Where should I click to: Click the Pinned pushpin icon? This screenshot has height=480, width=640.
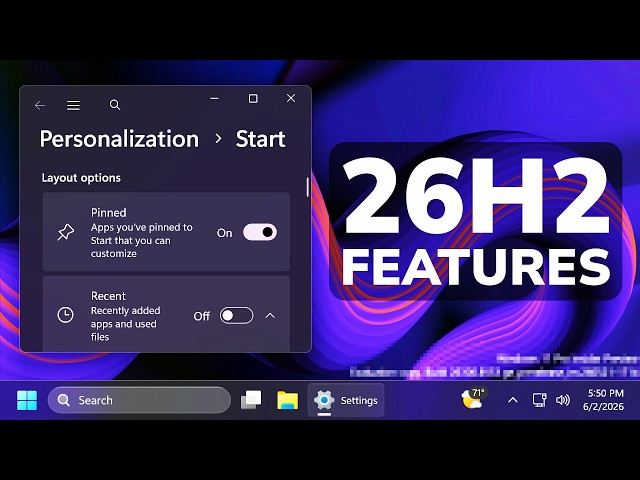tap(66, 232)
